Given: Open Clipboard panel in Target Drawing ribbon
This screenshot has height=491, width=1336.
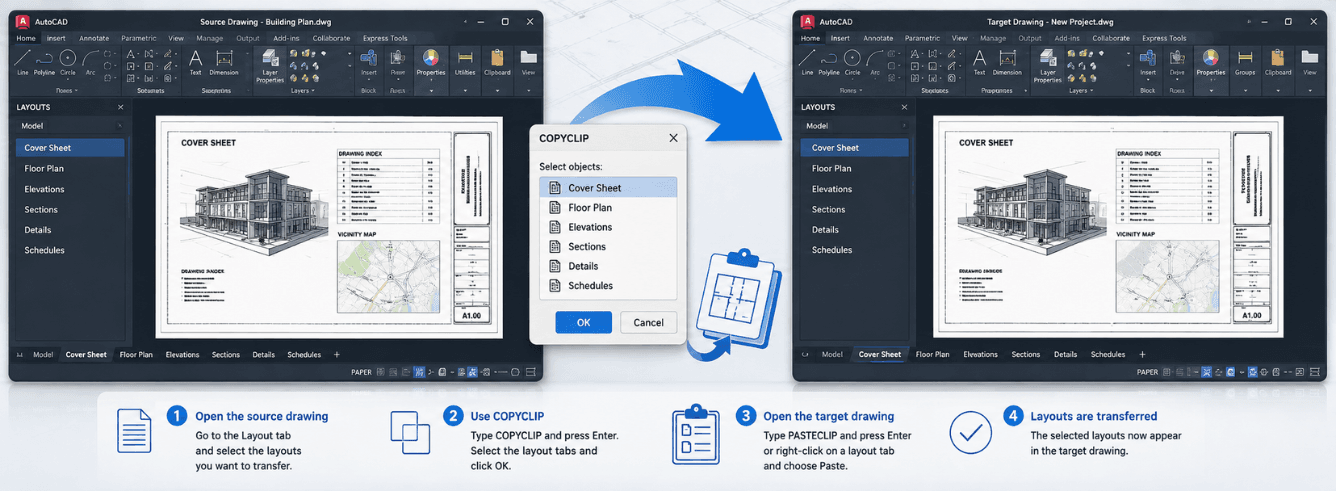Looking at the screenshot, I should tap(1278, 62).
